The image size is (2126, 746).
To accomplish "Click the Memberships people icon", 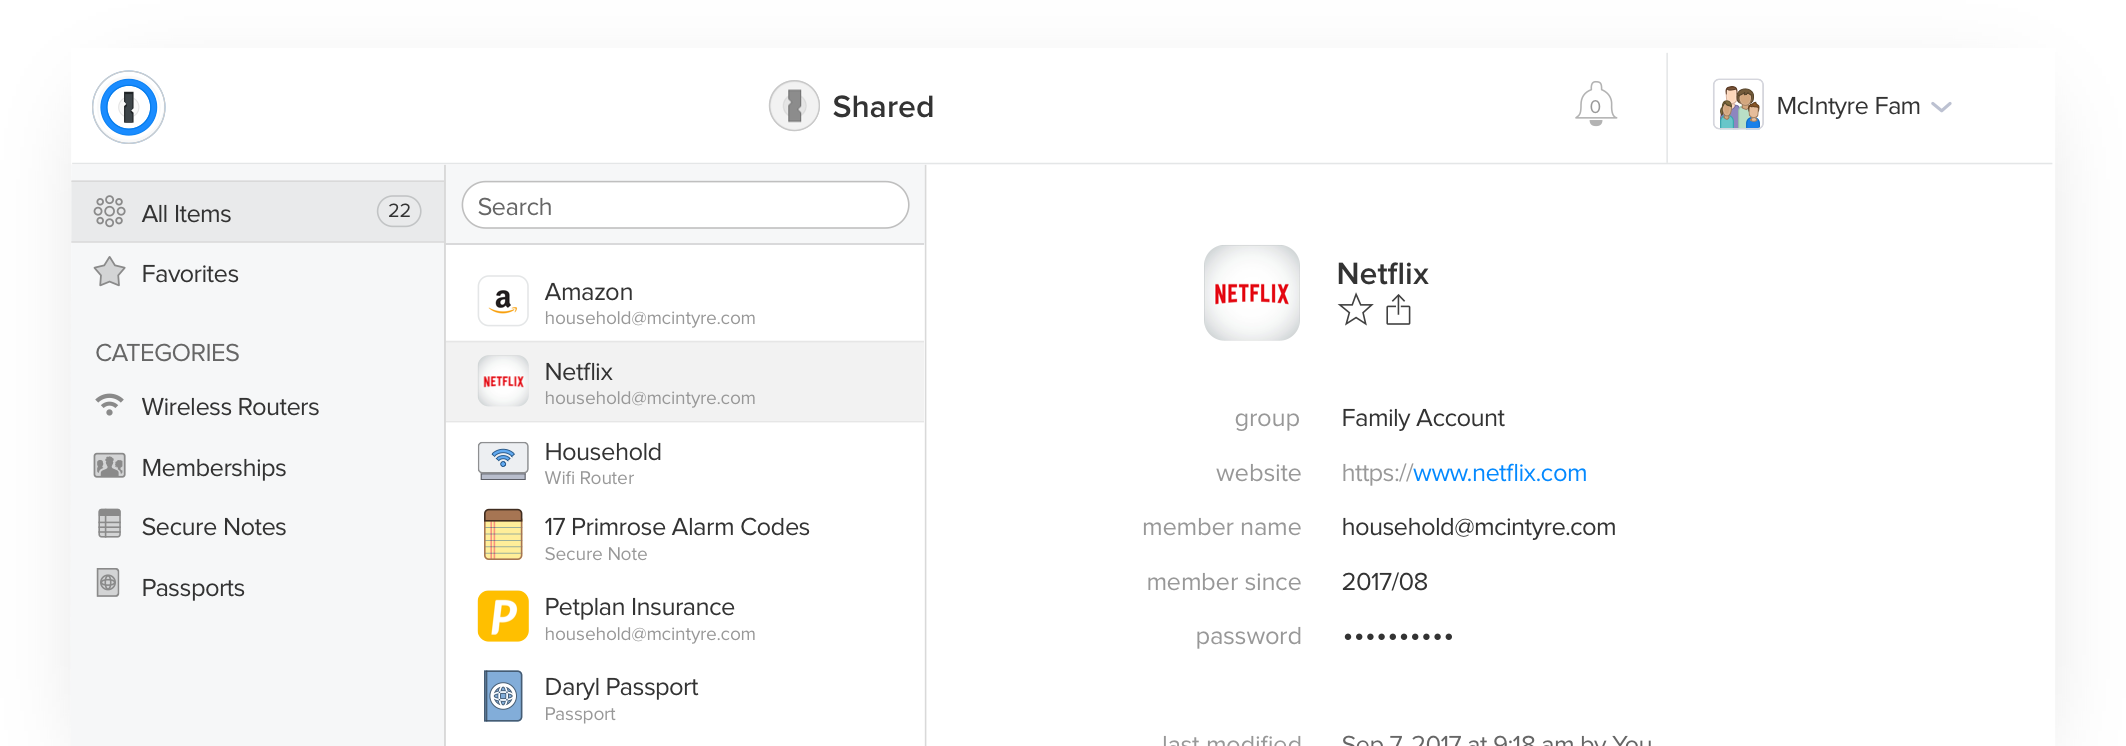I will coord(109,466).
